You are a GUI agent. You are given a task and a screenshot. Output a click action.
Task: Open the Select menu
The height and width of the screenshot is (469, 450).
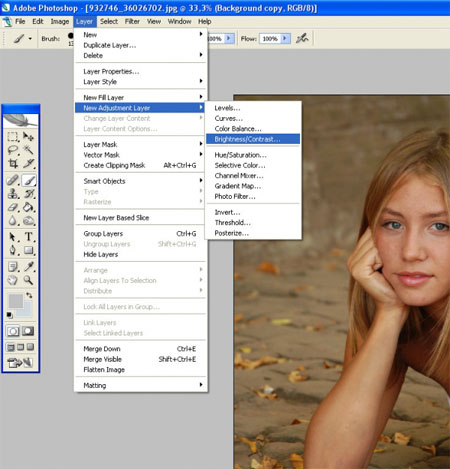click(x=109, y=22)
